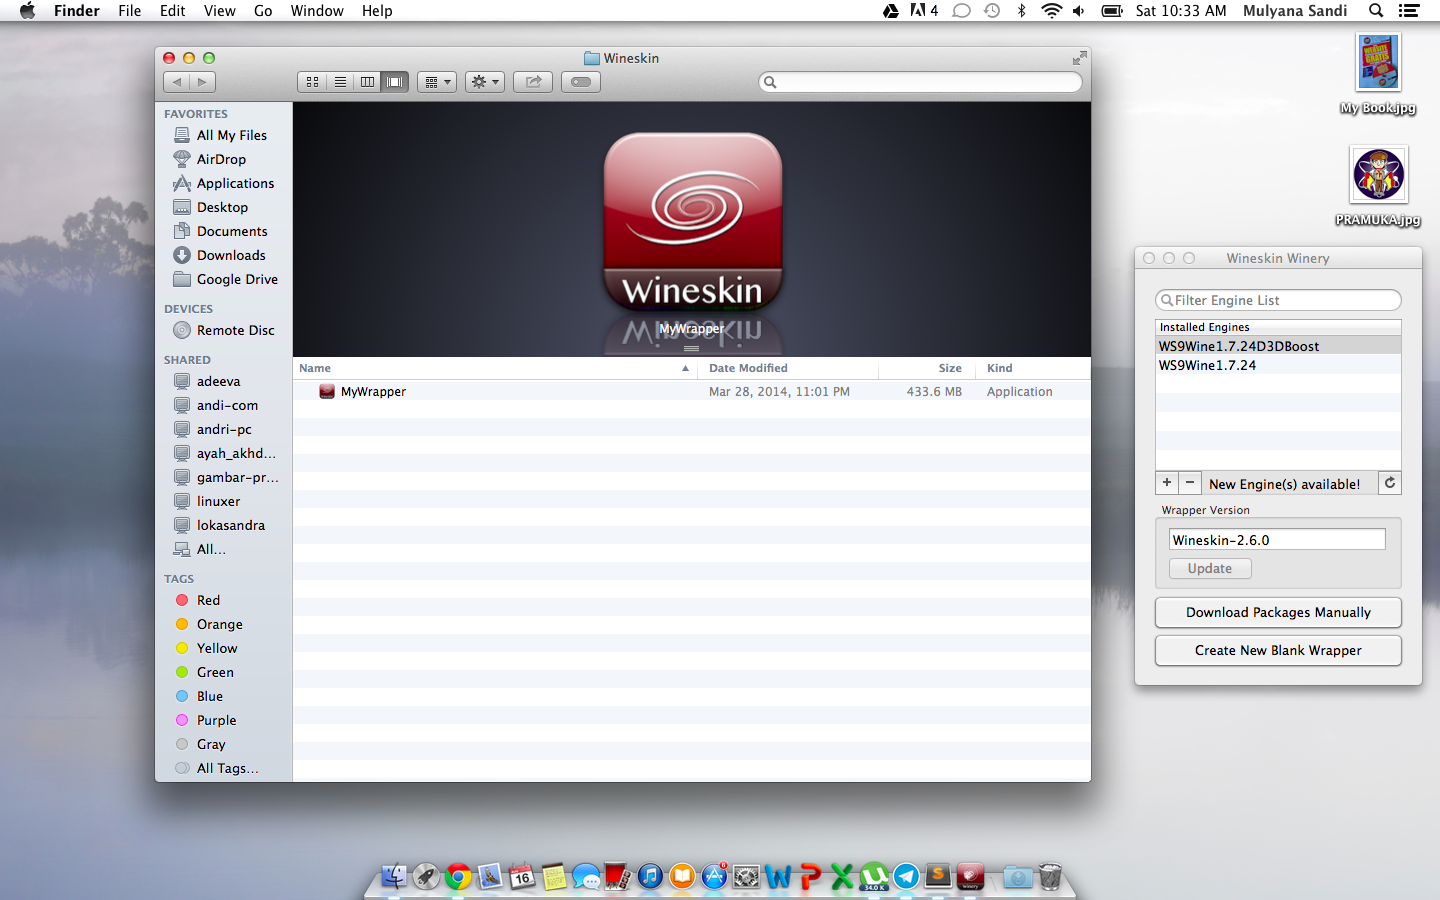The width and height of the screenshot is (1440, 900).
Task: Click the Wi-Fi status icon
Action: (x=1051, y=11)
